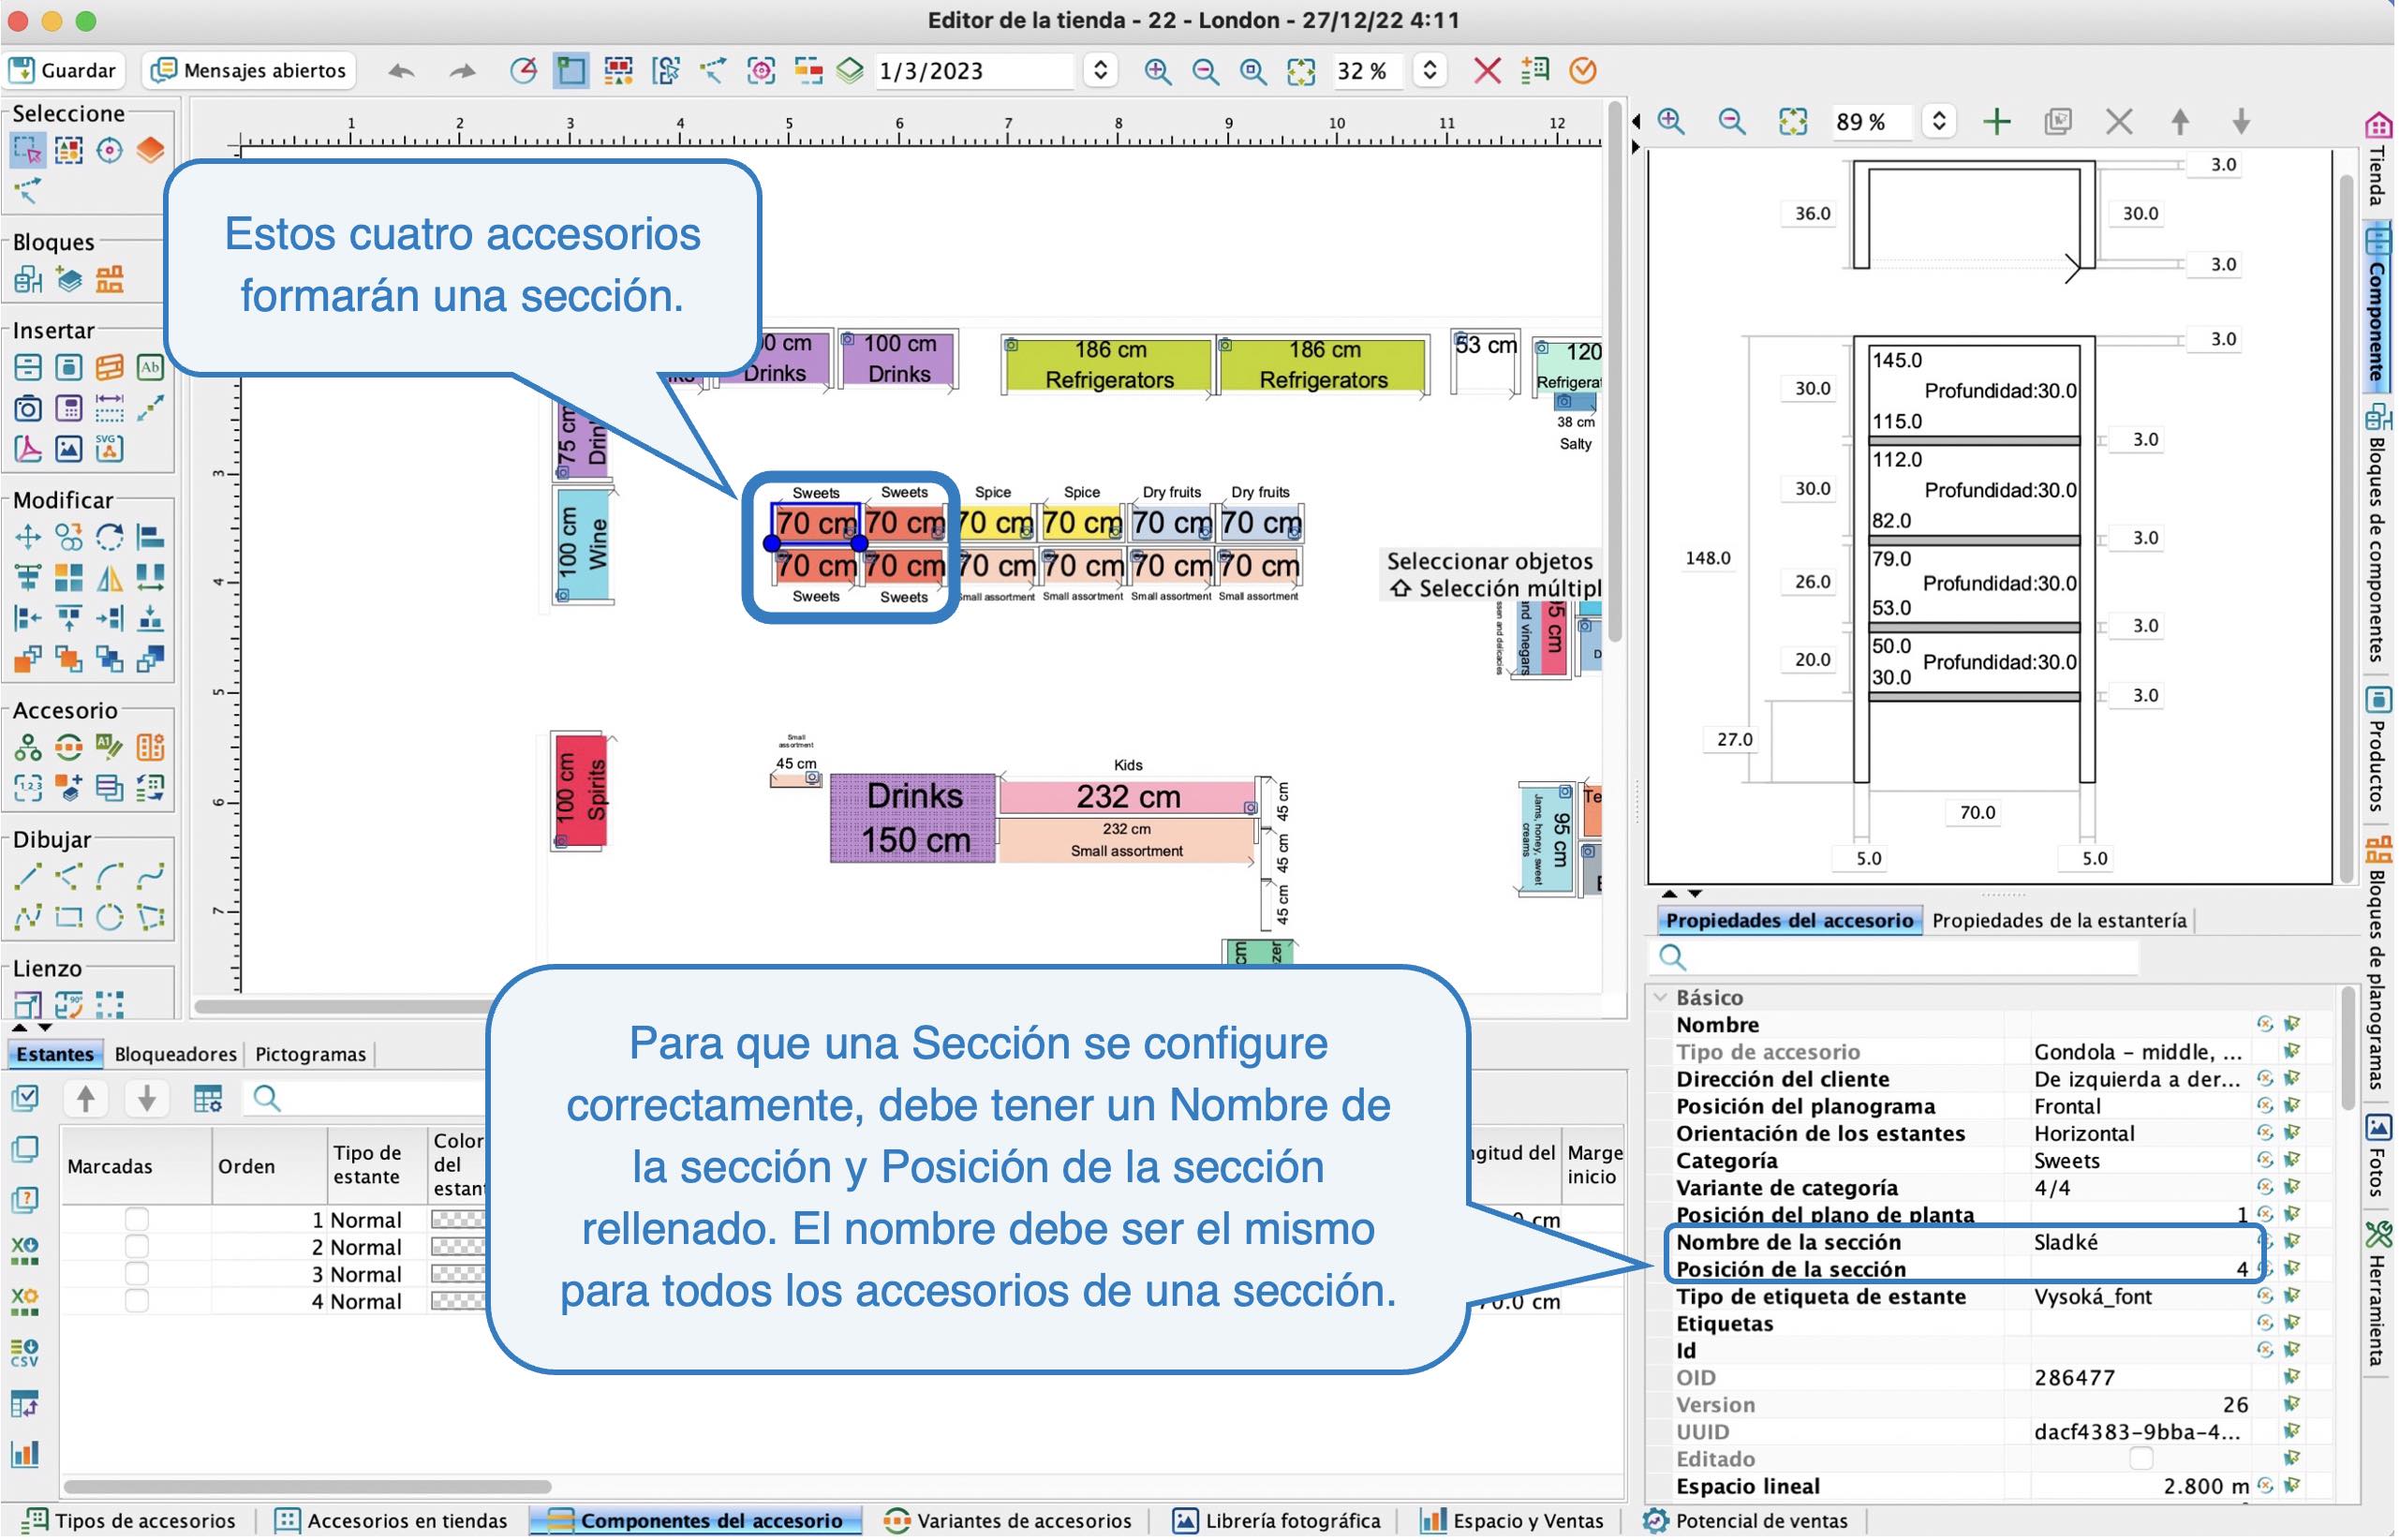2400x1540 pixels.
Task: Click the orange checkmark validation icon
Action: pos(1585,71)
